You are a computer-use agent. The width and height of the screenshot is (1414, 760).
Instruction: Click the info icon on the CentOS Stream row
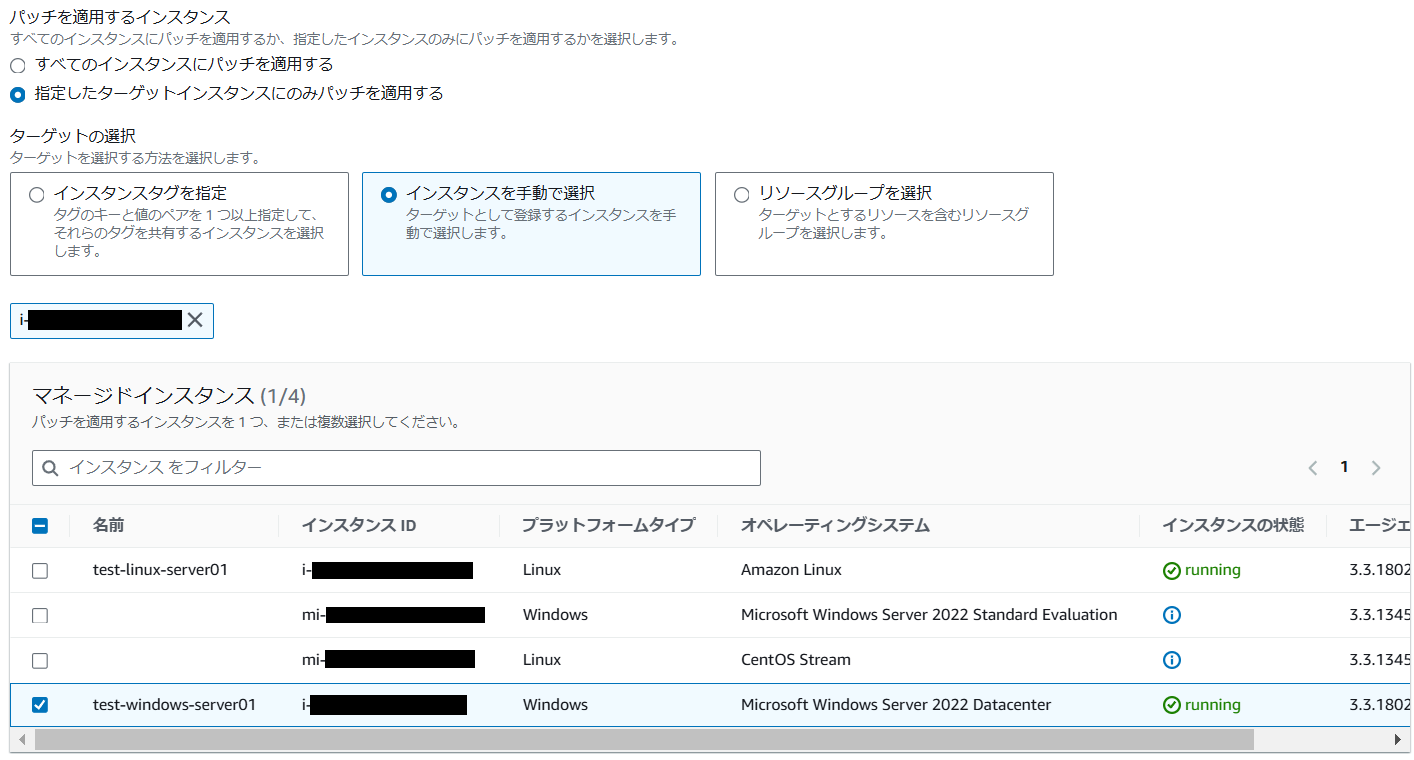click(1172, 660)
